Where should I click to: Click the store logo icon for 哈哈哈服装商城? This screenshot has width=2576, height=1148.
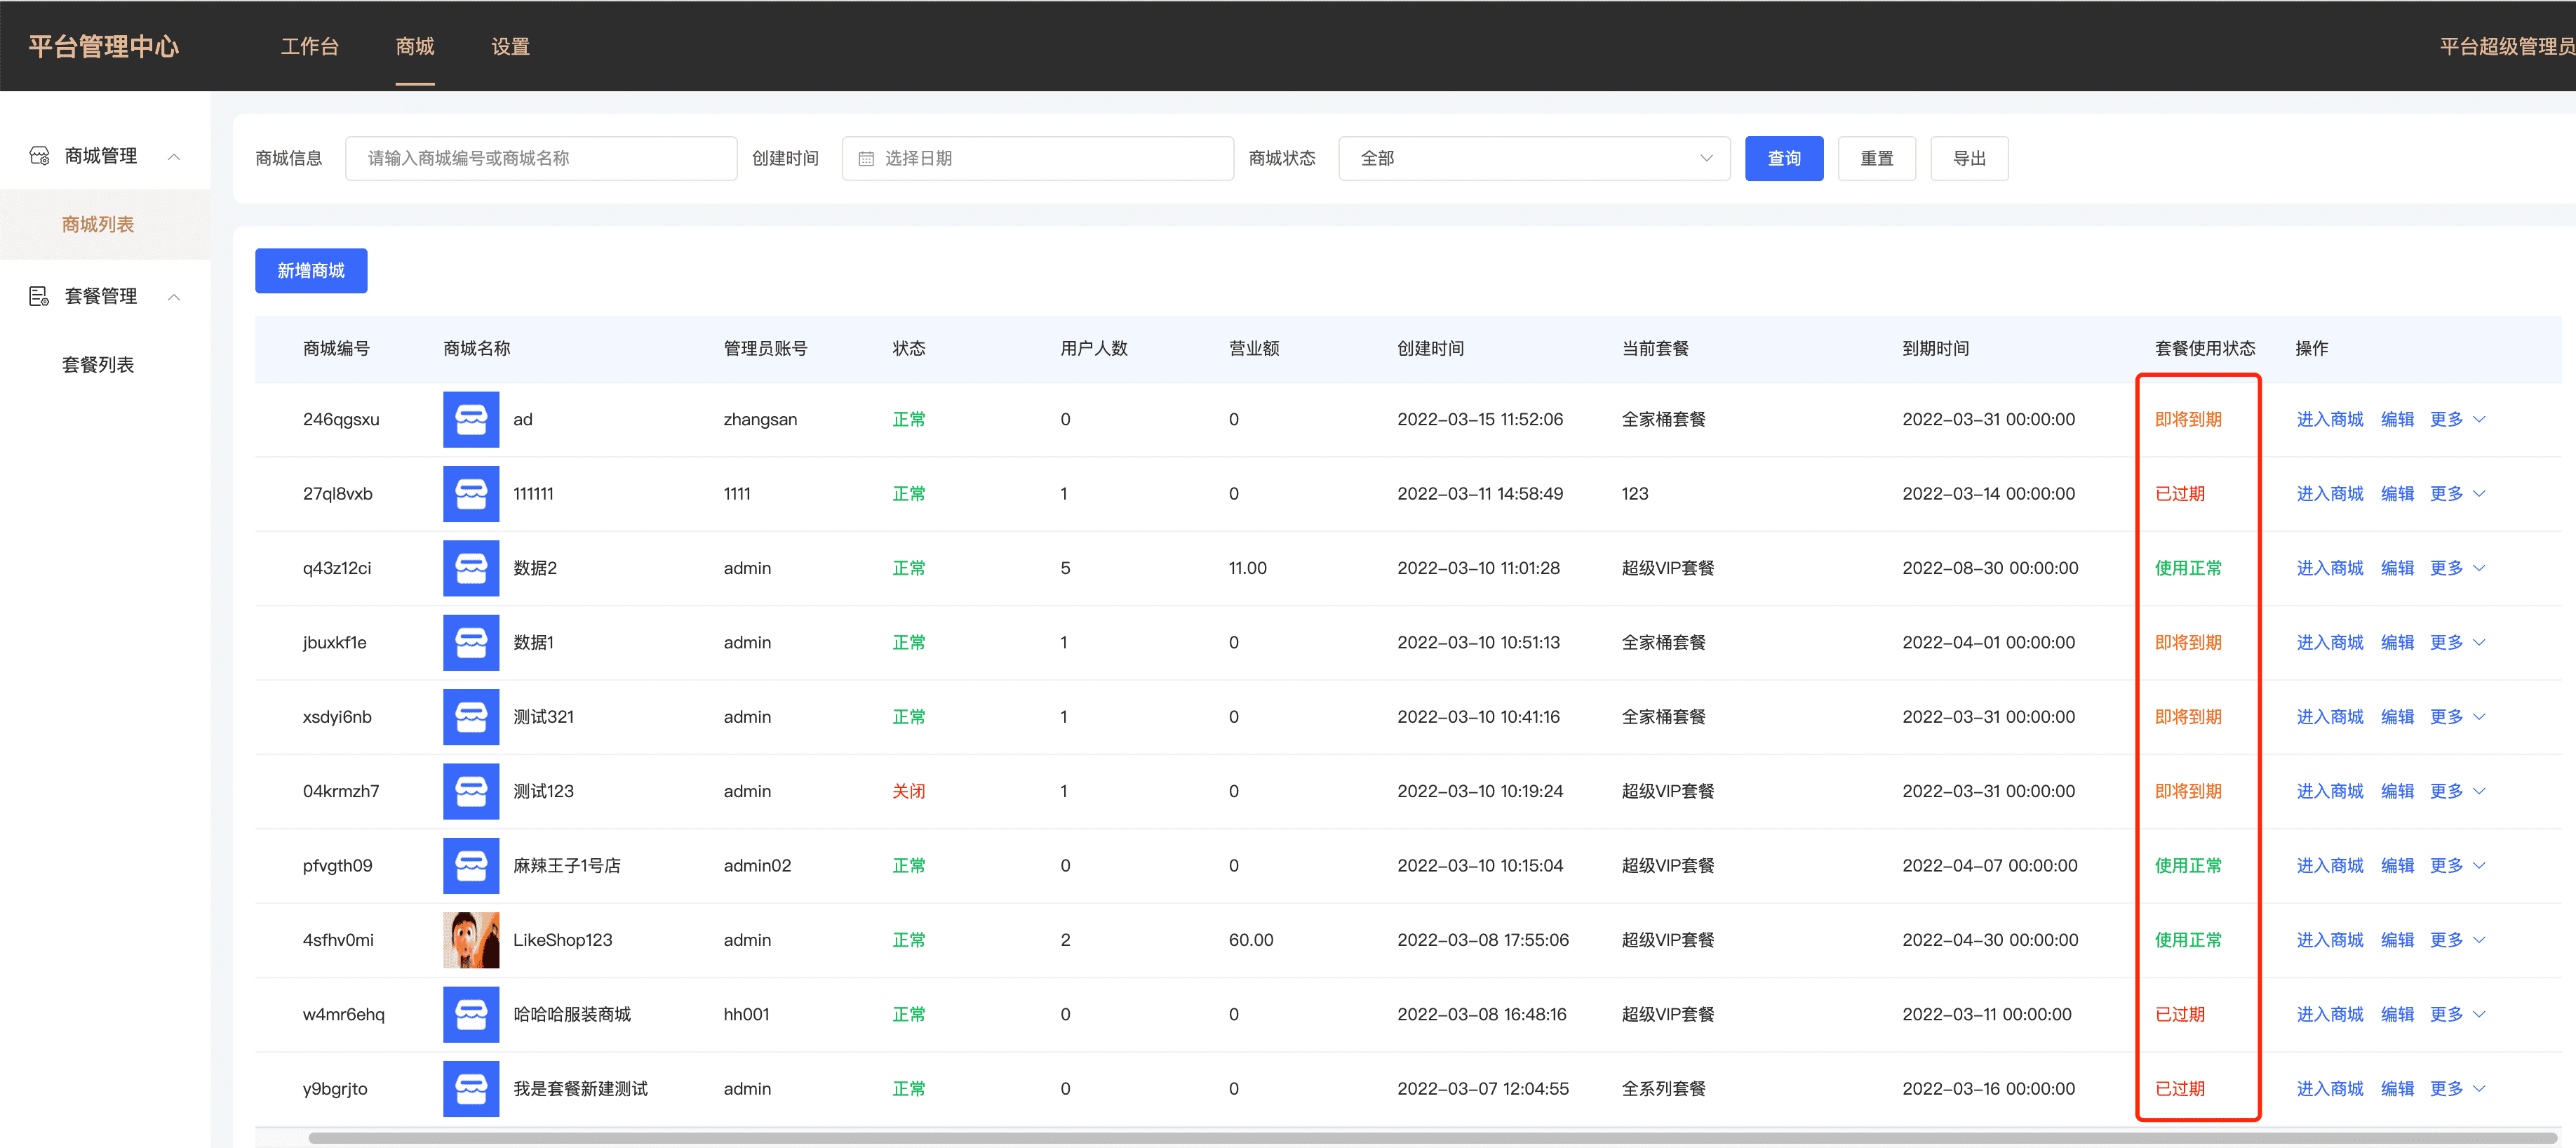click(x=471, y=1014)
